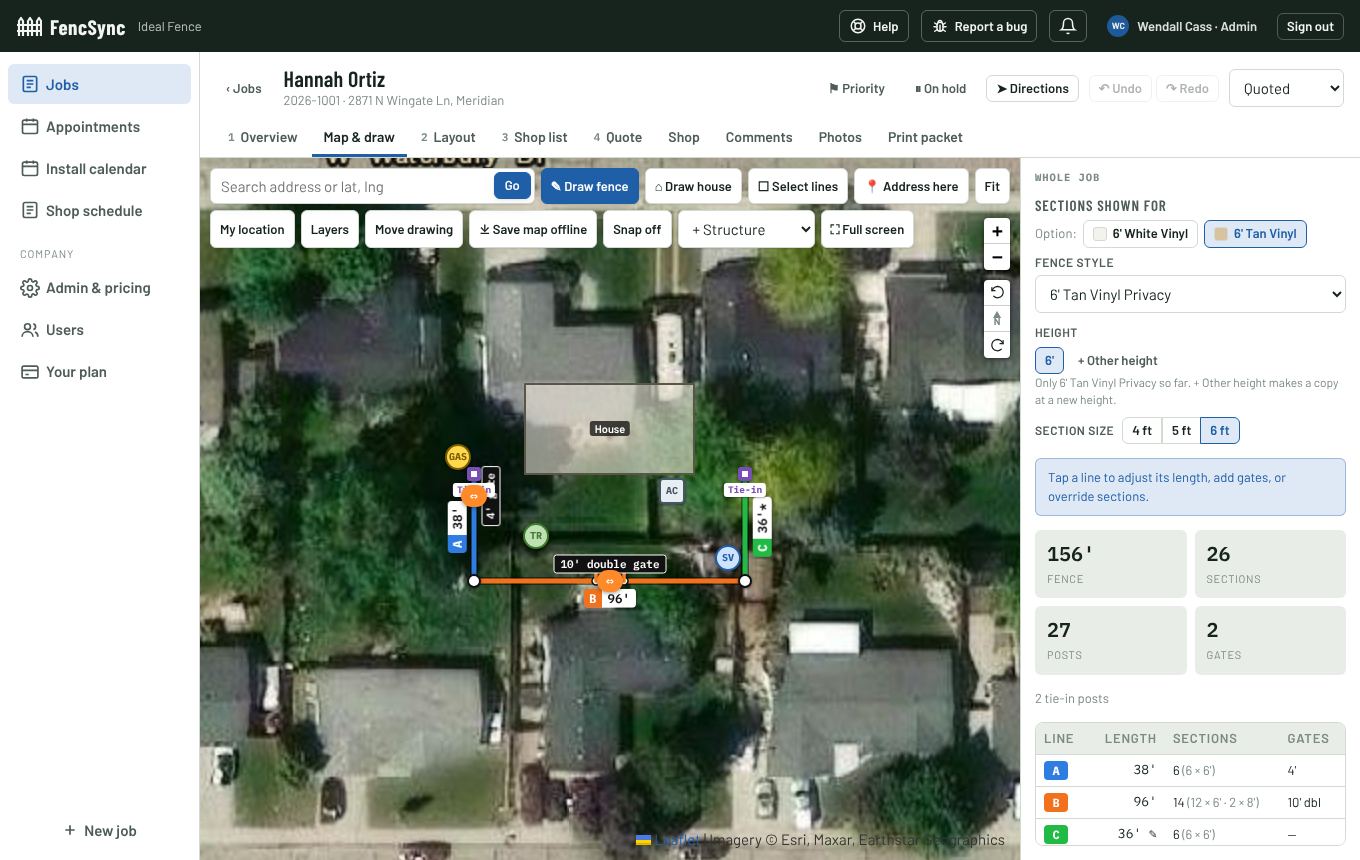
Task: Toggle Snap off button
Action: 637,229
